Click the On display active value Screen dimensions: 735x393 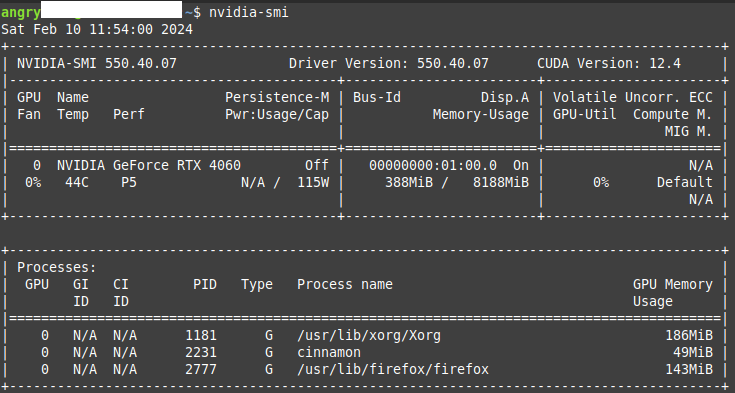[521, 165]
